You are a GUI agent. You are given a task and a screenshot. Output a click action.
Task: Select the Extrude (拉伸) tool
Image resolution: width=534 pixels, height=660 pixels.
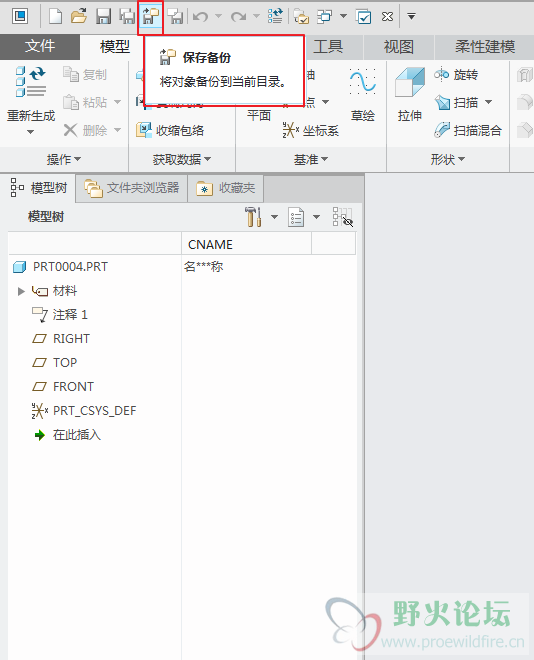409,95
